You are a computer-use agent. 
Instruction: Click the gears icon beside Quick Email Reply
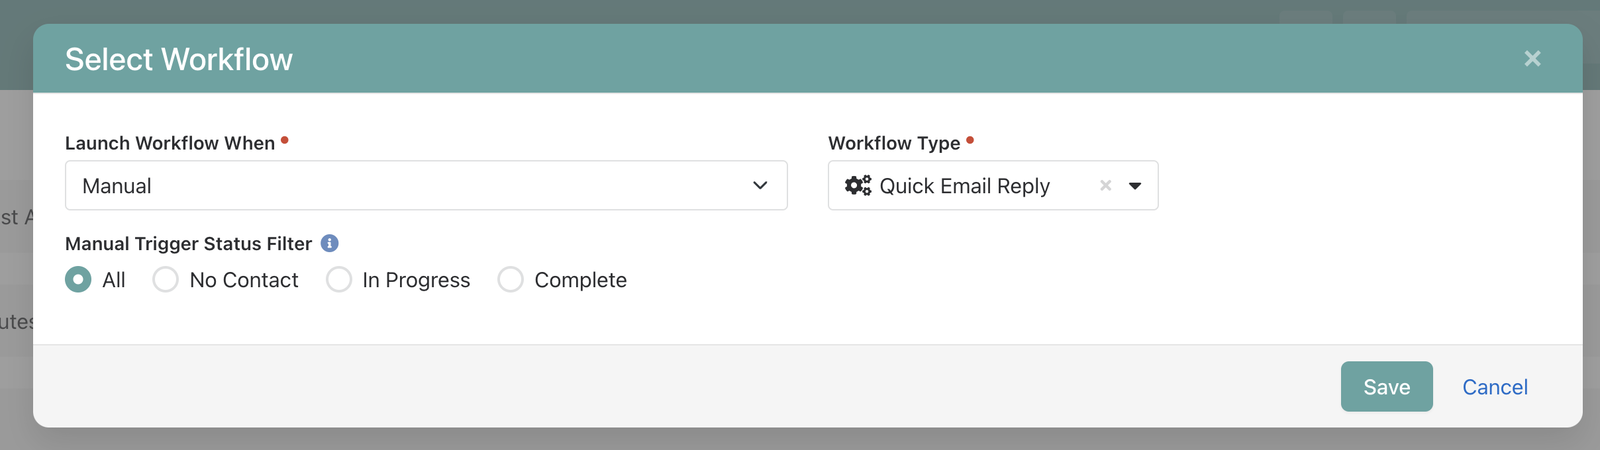point(858,185)
